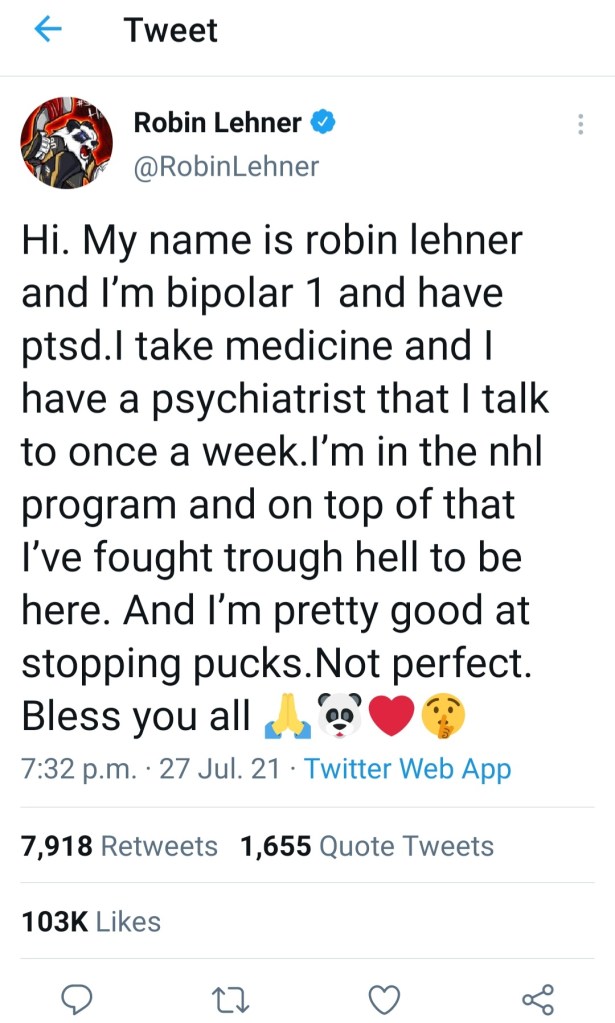Click the Twitter Web App source link
The height and width of the screenshot is (1023, 615).
pos(407,769)
